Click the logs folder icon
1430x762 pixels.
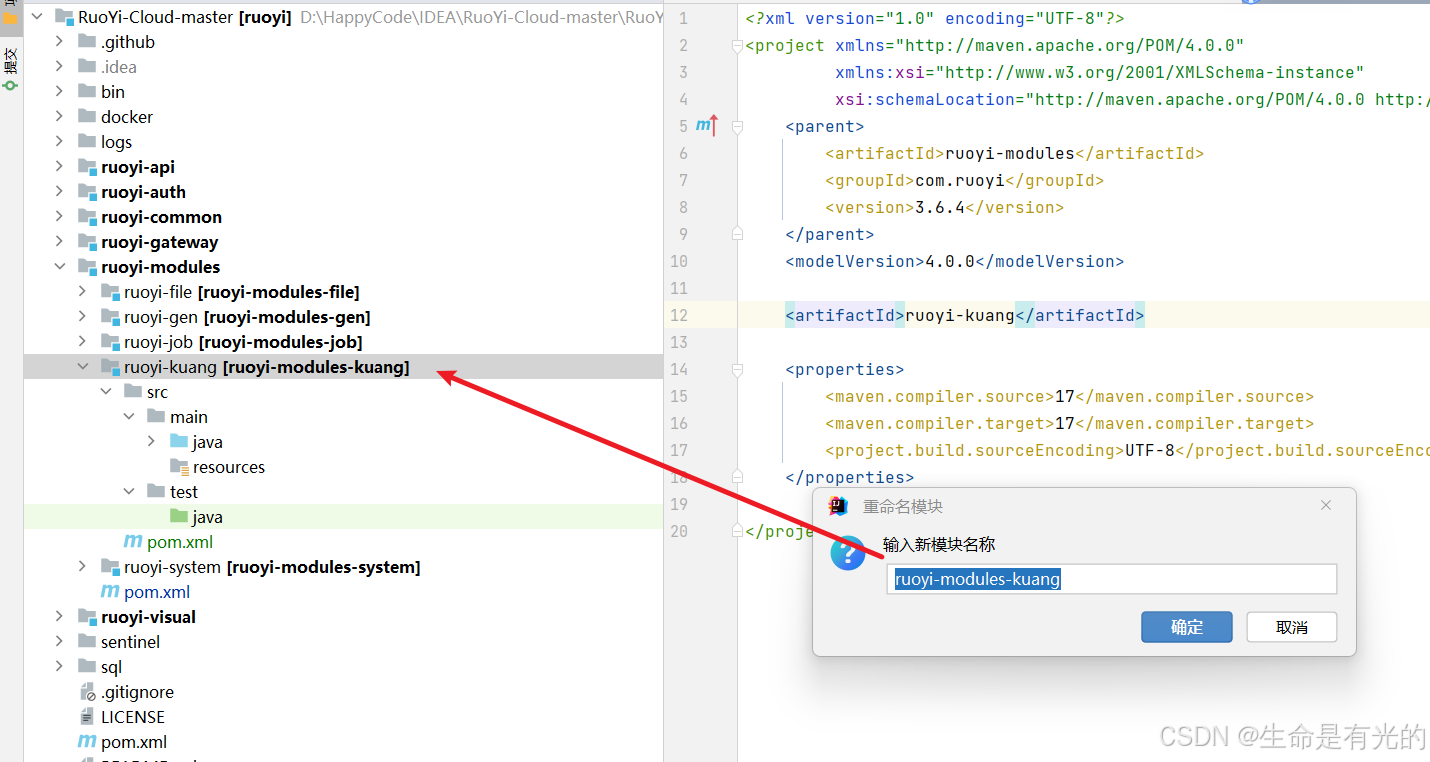point(87,142)
